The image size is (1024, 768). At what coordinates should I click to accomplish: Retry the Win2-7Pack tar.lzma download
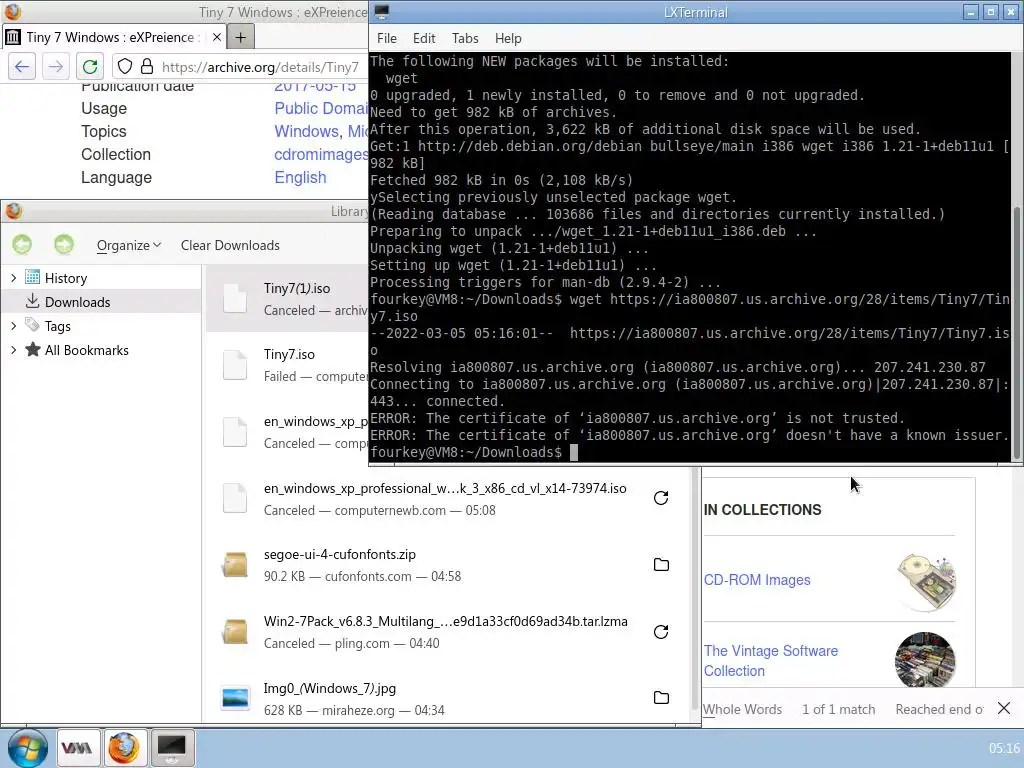(x=661, y=632)
